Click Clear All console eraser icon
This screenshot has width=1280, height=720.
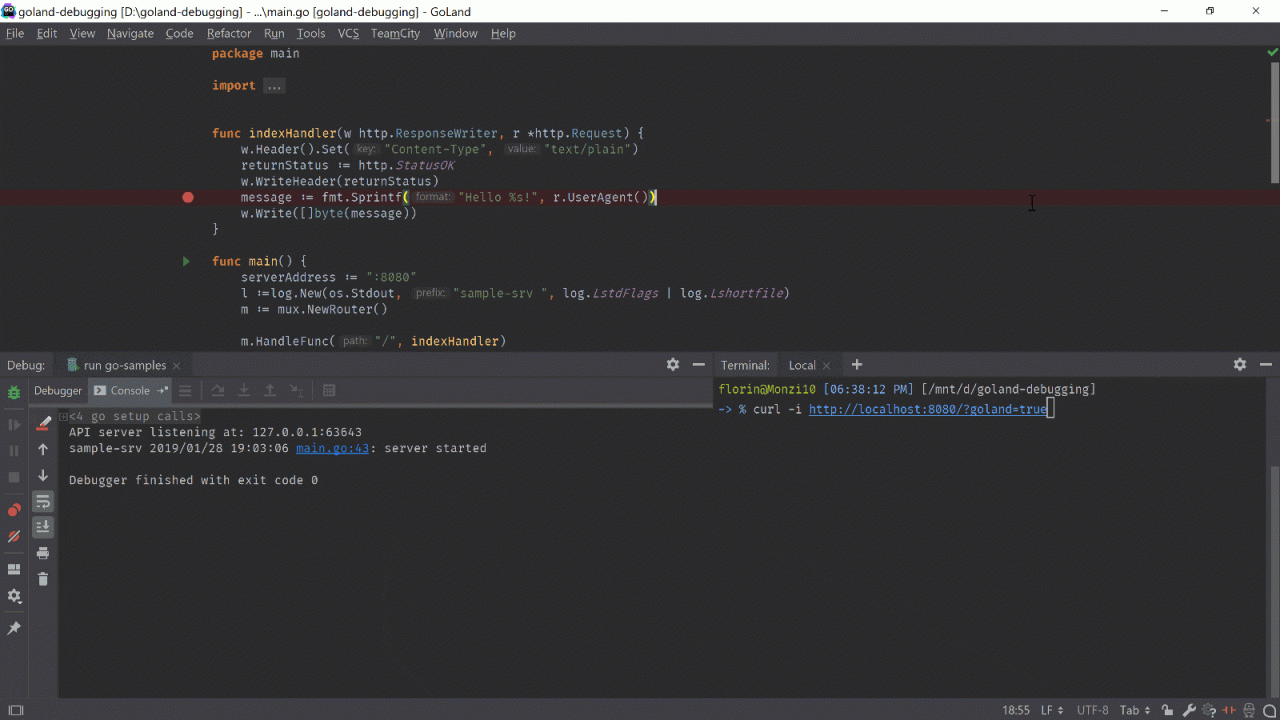(x=43, y=423)
